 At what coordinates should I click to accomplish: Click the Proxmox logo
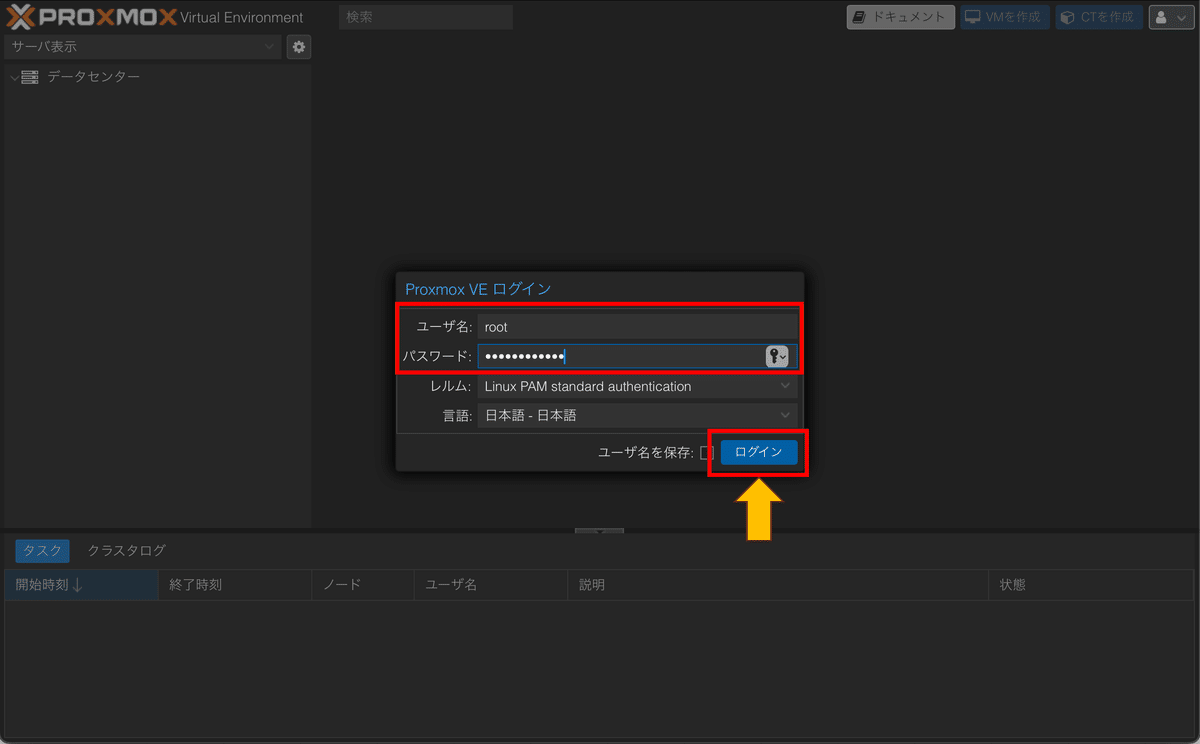[92, 17]
